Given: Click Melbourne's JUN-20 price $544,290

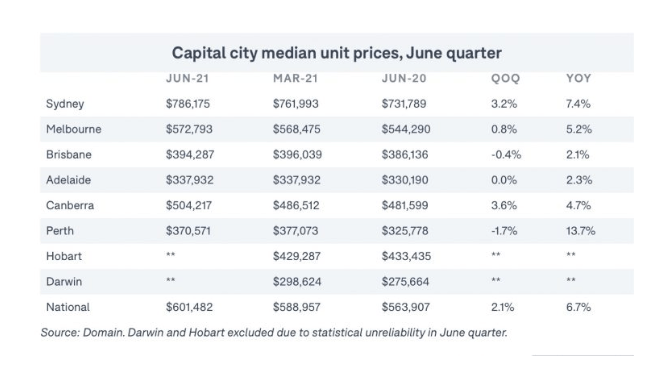Looking at the screenshot, I should [x=406, y=129].
